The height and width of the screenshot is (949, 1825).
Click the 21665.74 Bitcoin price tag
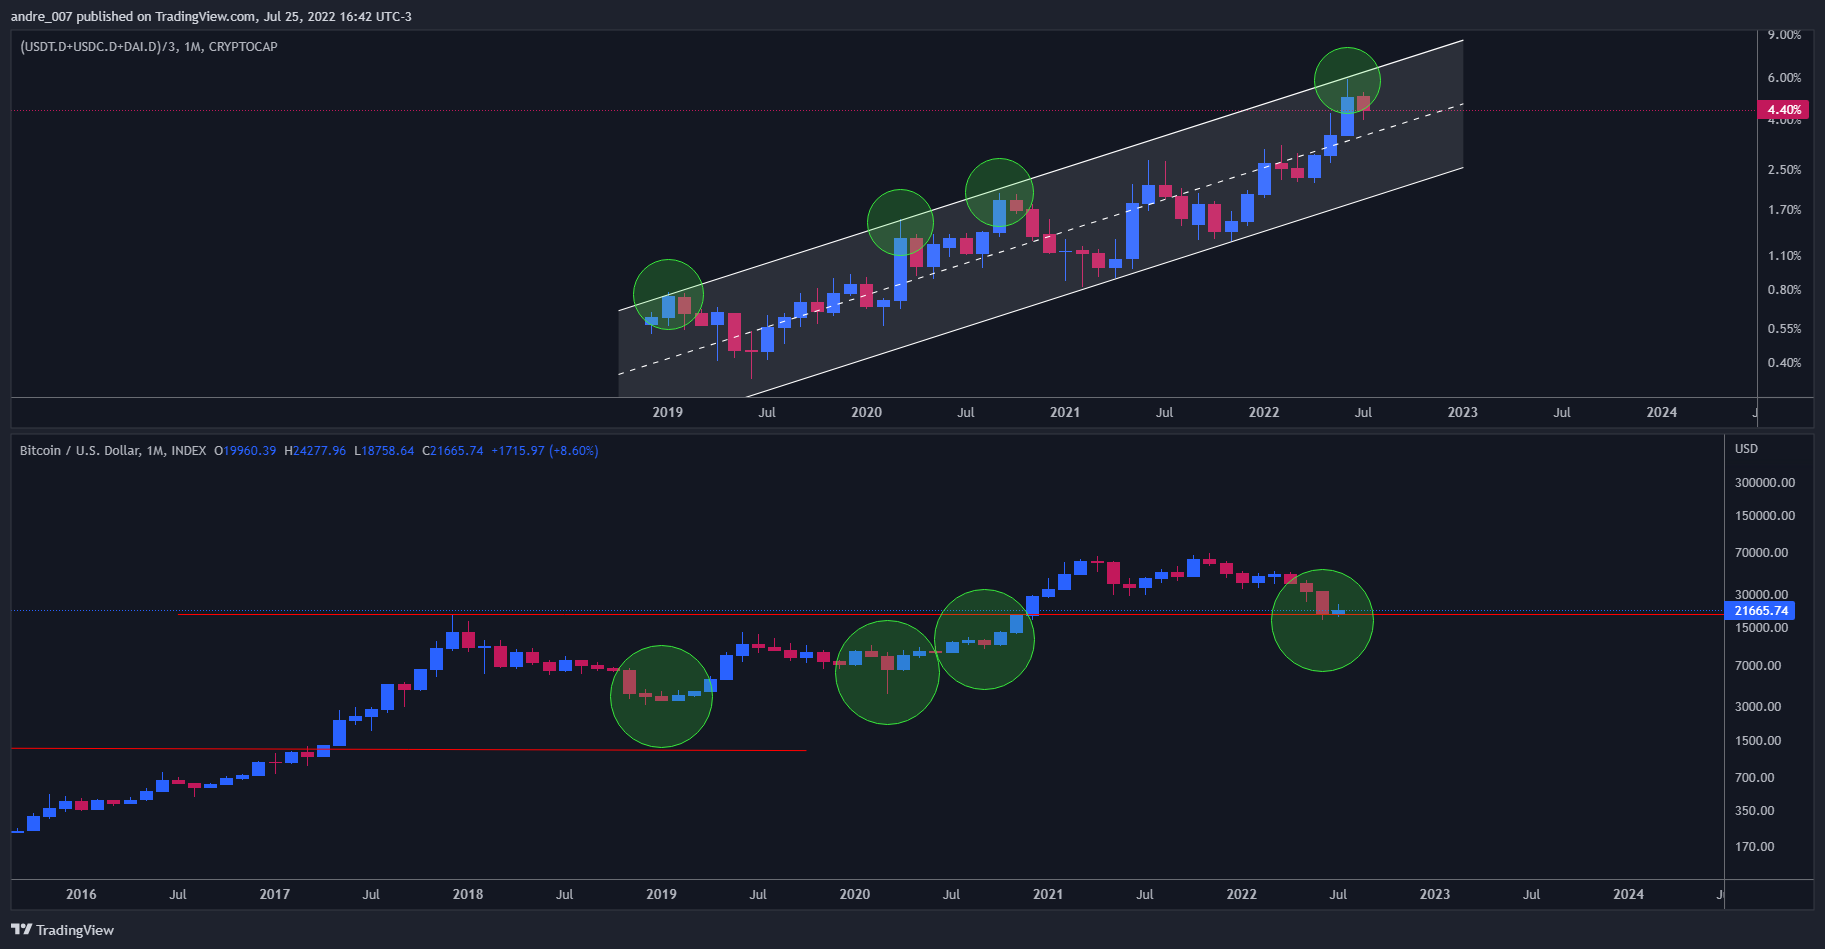point(1760,610)
